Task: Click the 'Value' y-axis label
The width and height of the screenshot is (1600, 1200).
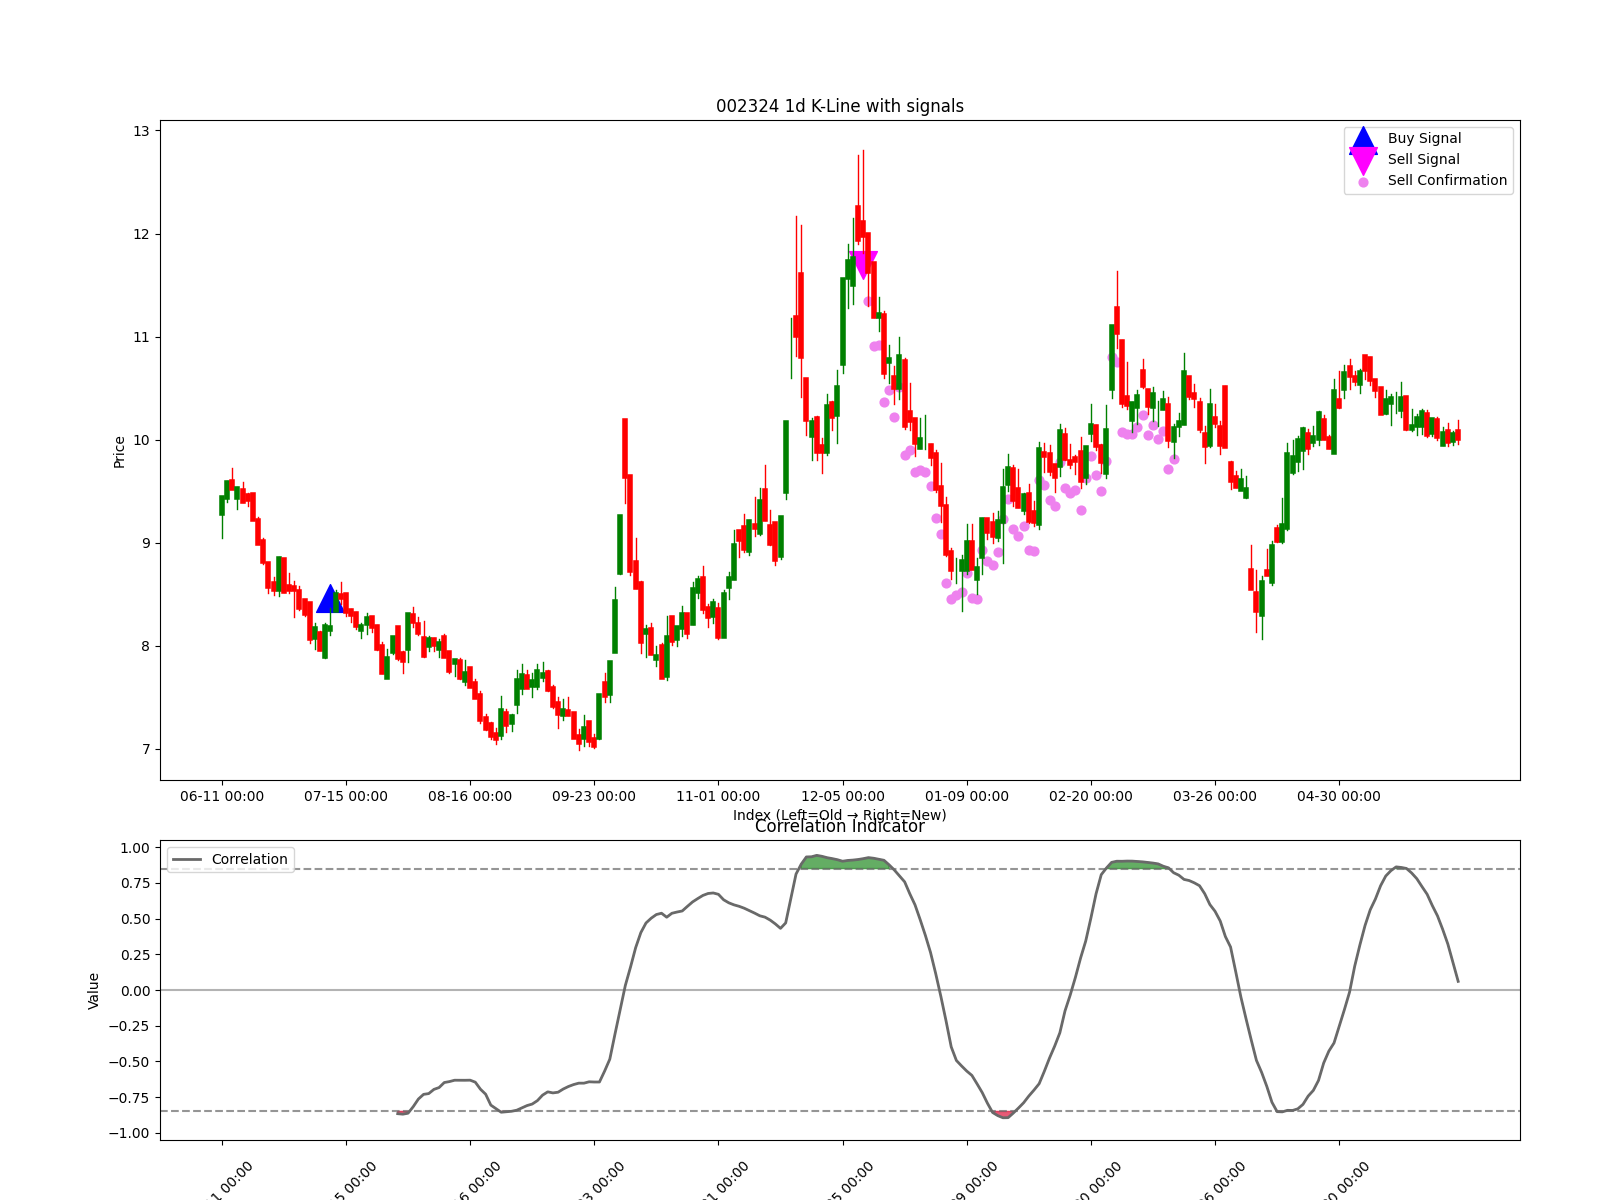Action: point(94,990)
